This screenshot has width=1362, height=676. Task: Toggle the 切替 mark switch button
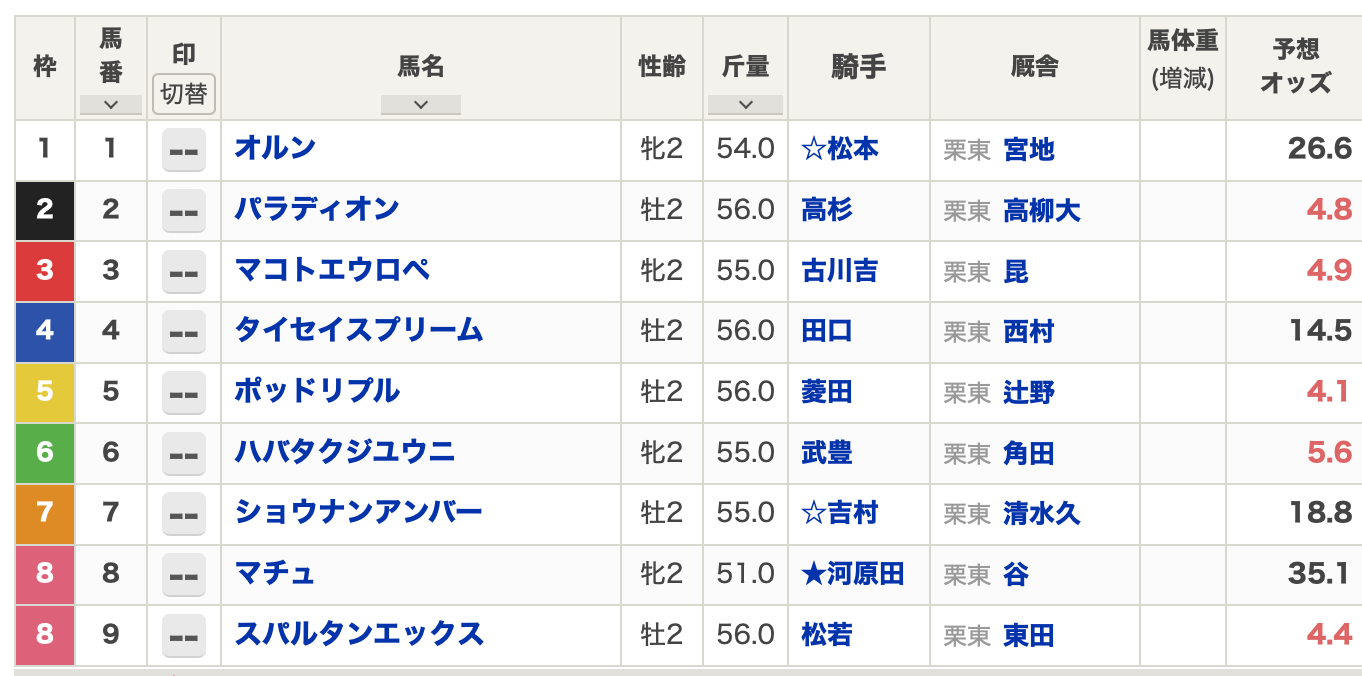184,94
